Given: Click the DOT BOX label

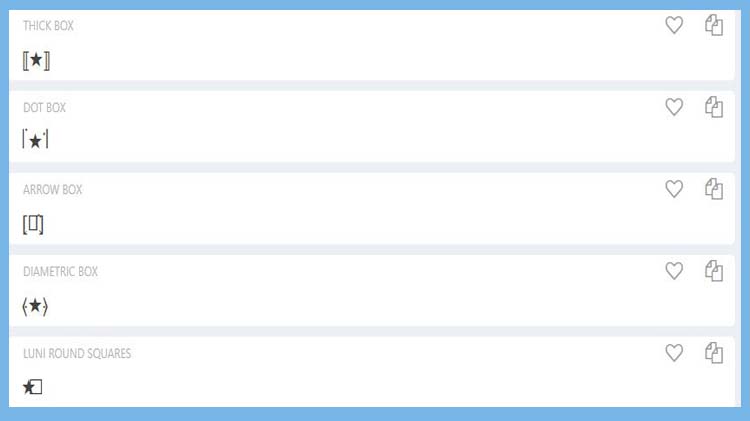Looking at the screenshot, I should [x=44, y=108].
